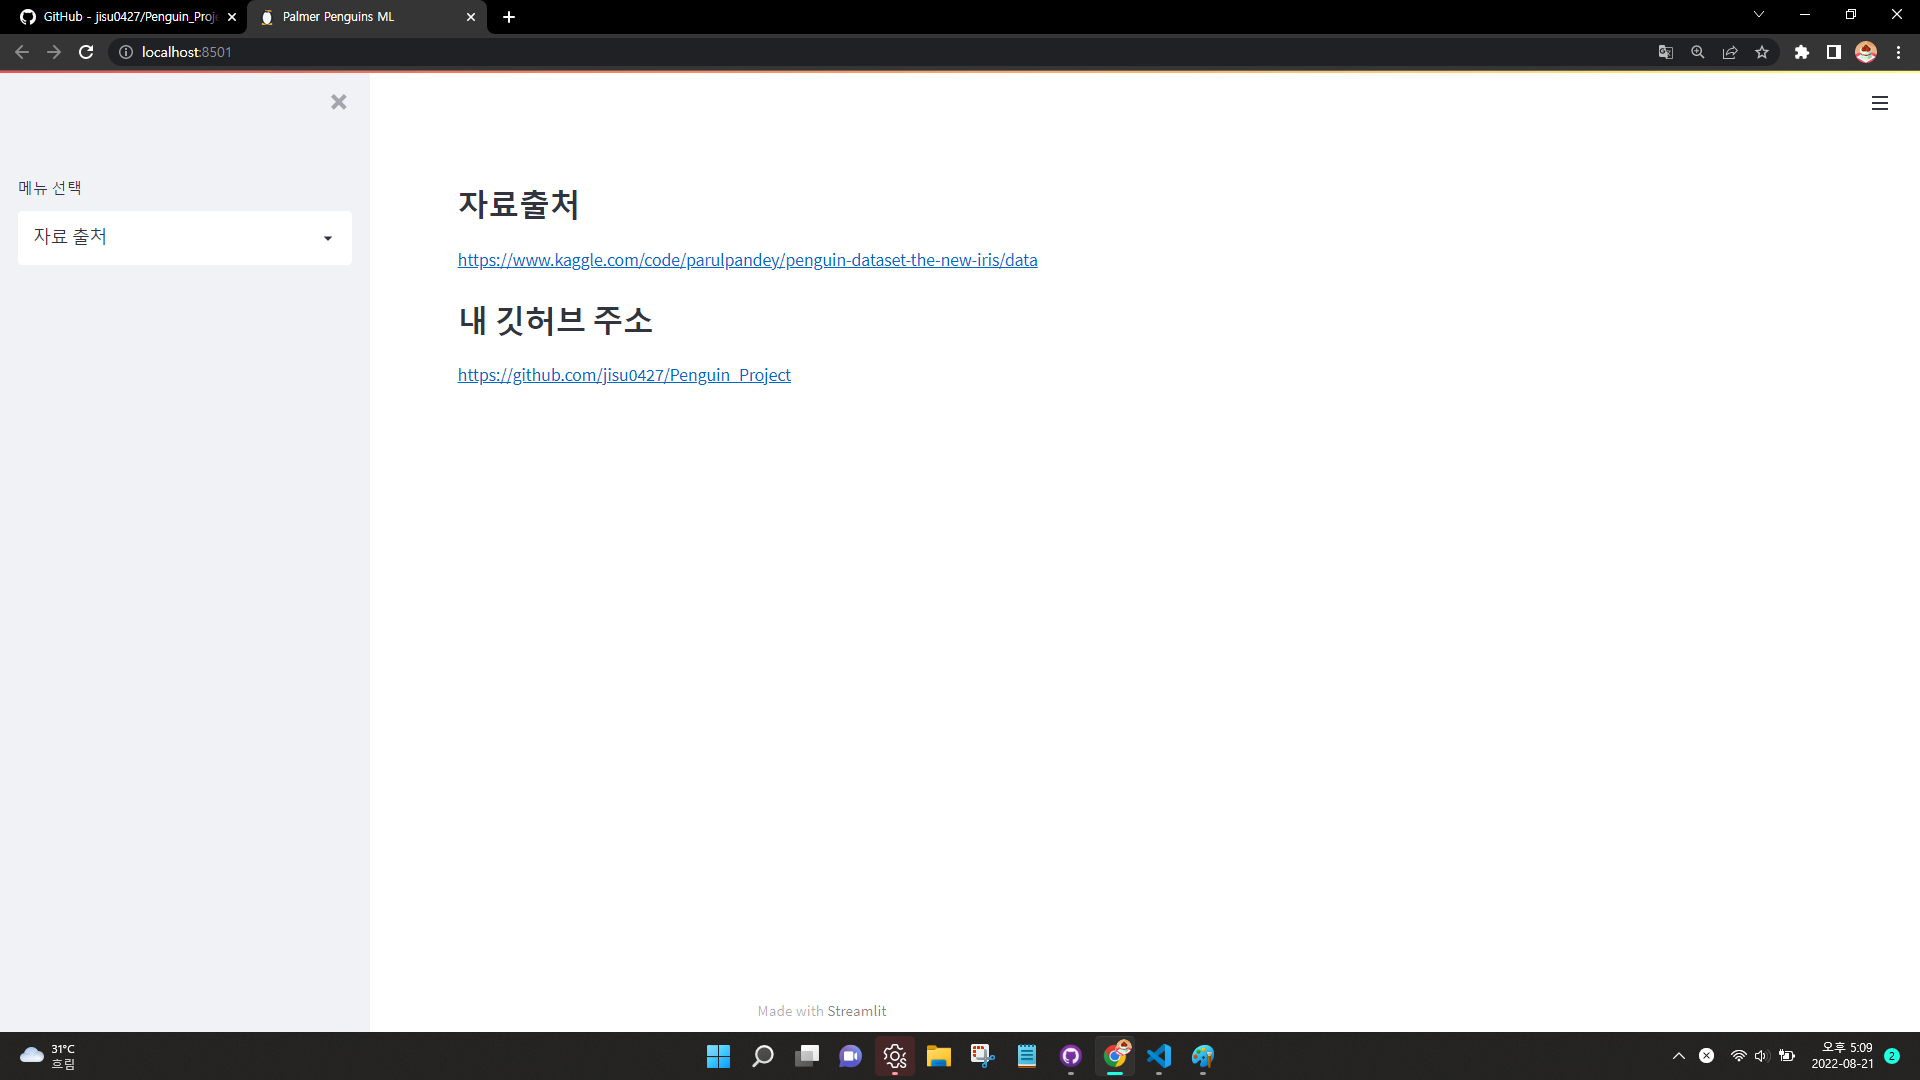The height and width of the screenshot is (1080, 1920).
Task: Open the Chrome extensions puzzle icon
Action: tap(1802, 52)
